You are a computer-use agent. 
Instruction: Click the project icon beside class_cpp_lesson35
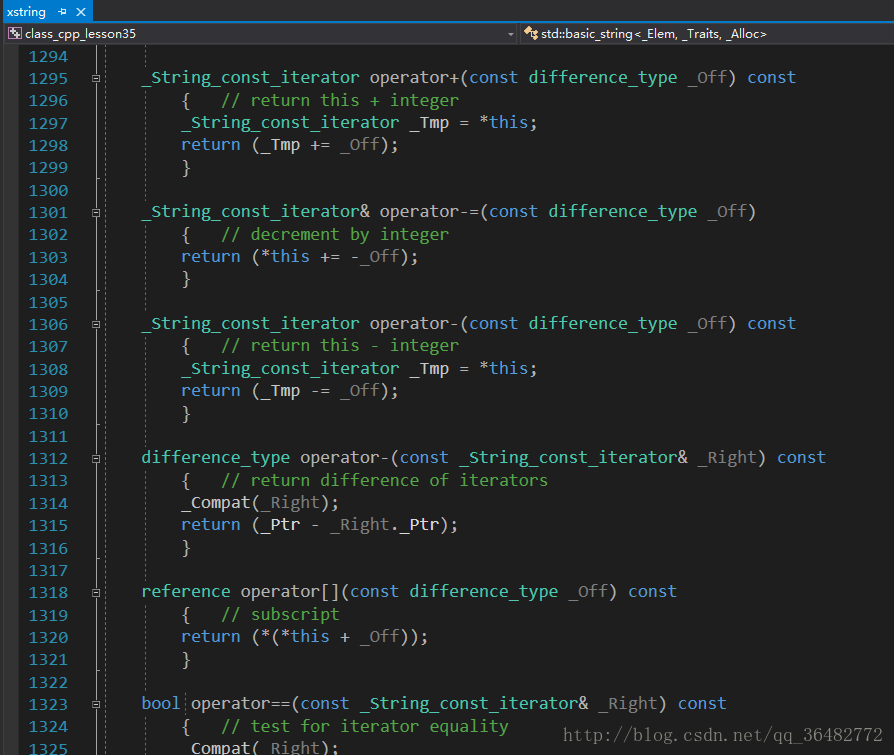[x=14, y=34]
